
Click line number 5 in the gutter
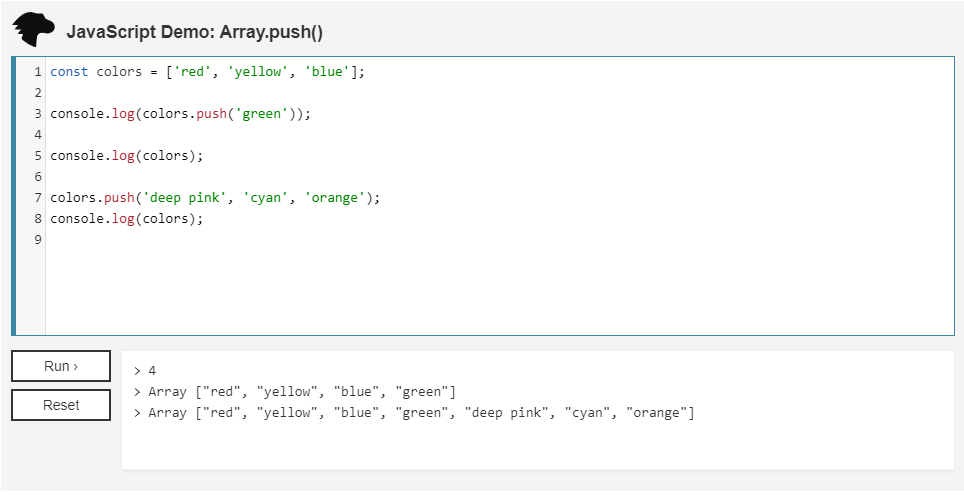click(37, 156)
